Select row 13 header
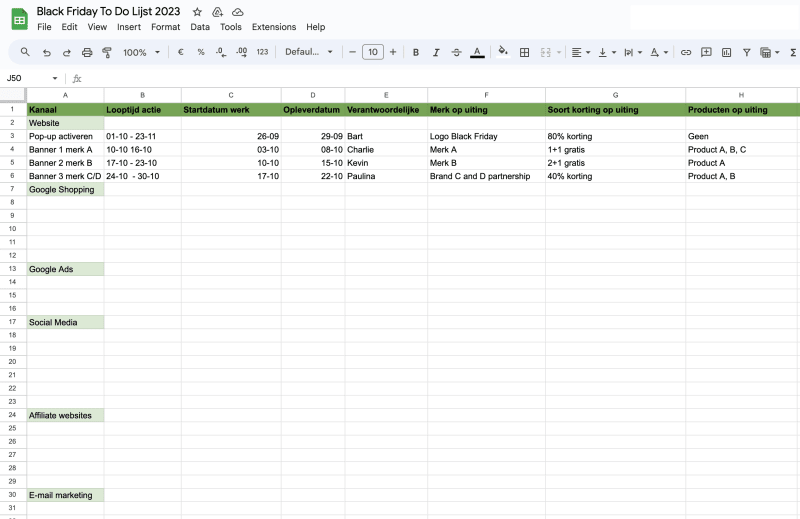This screenshot has height=519, width=800. coord(13,269)
